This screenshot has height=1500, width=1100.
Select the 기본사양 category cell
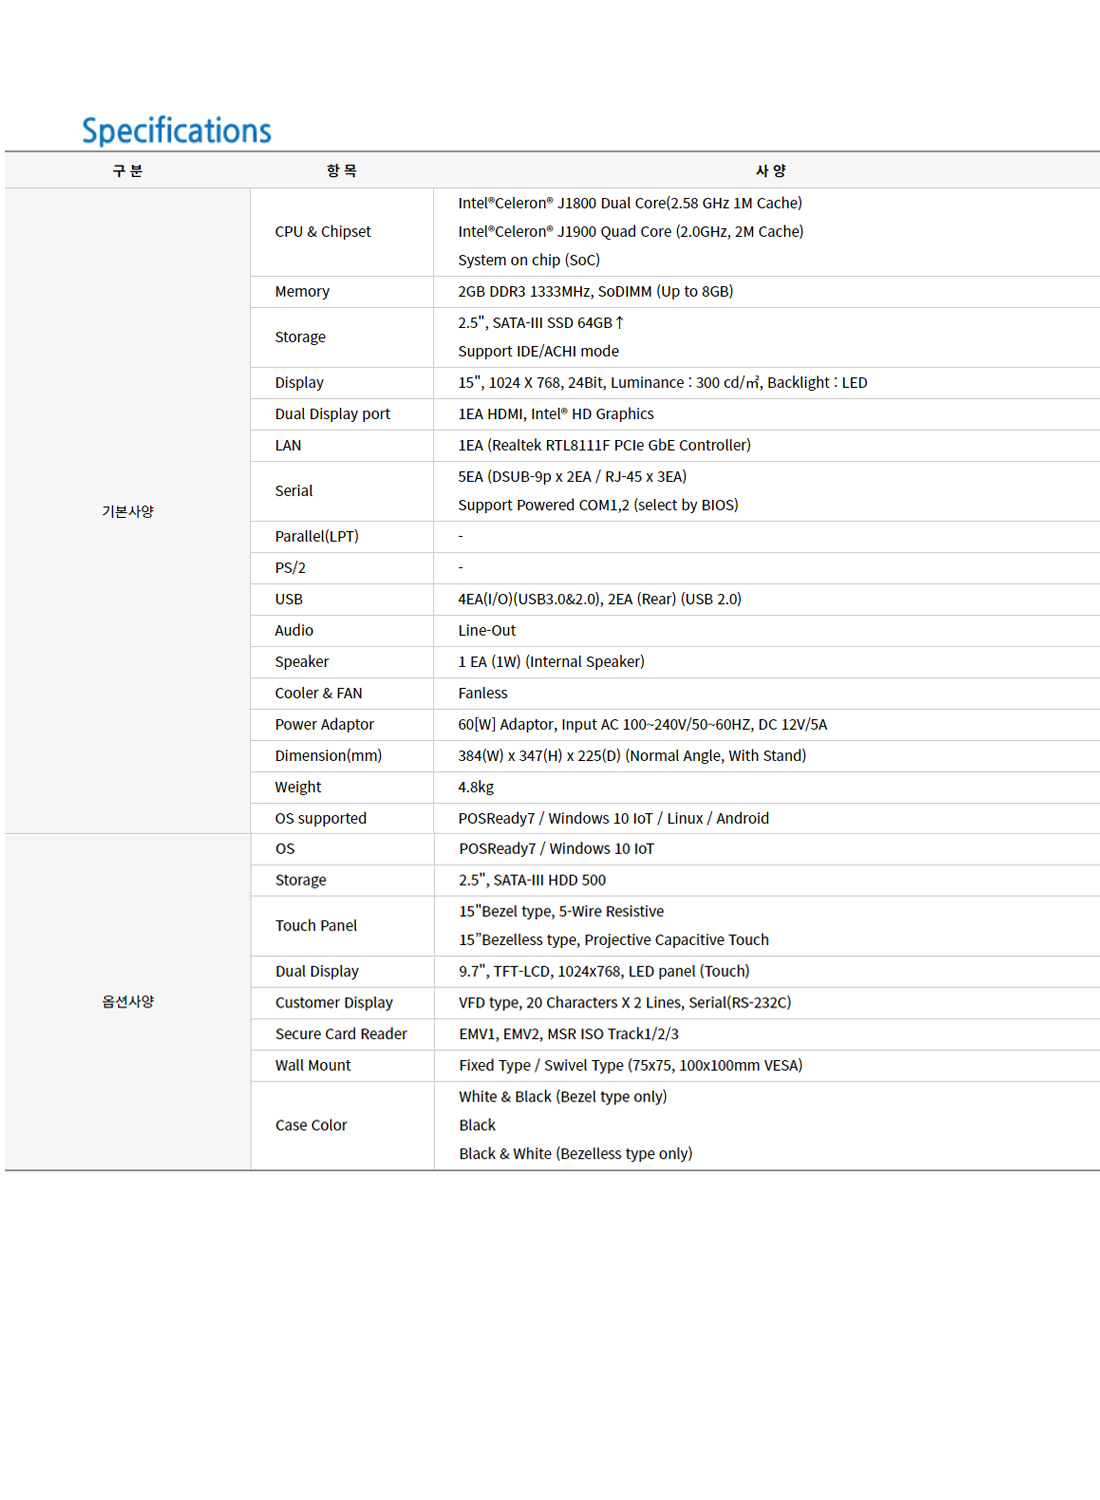[128, 511]
